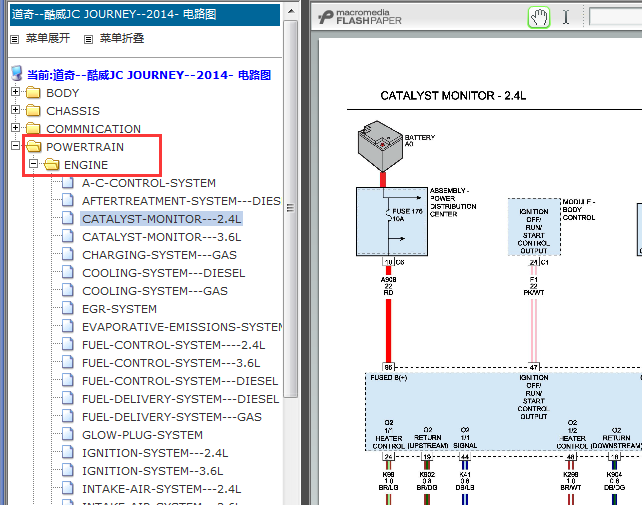Collapse the POWERTRAIN folder node
The height and width of the screenshot is (505, 642).
click(16, 146)
